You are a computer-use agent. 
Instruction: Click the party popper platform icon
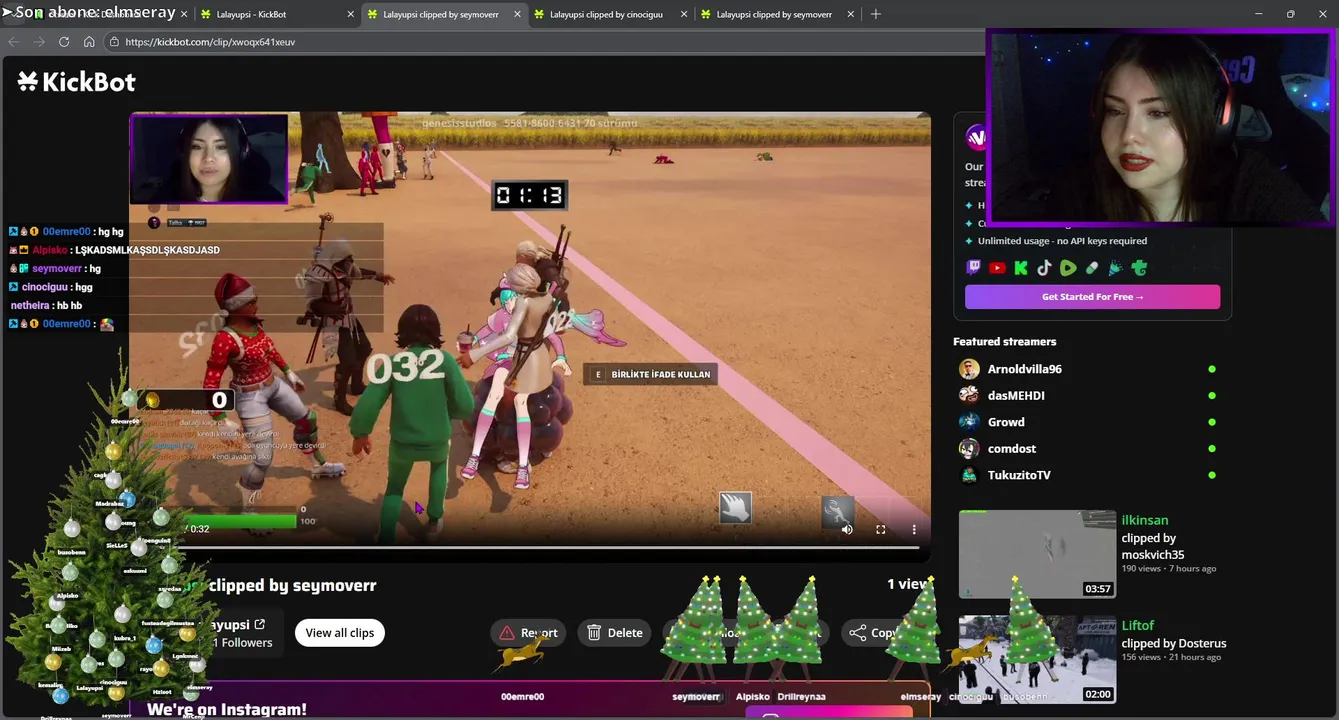(x=1115, y=268)
